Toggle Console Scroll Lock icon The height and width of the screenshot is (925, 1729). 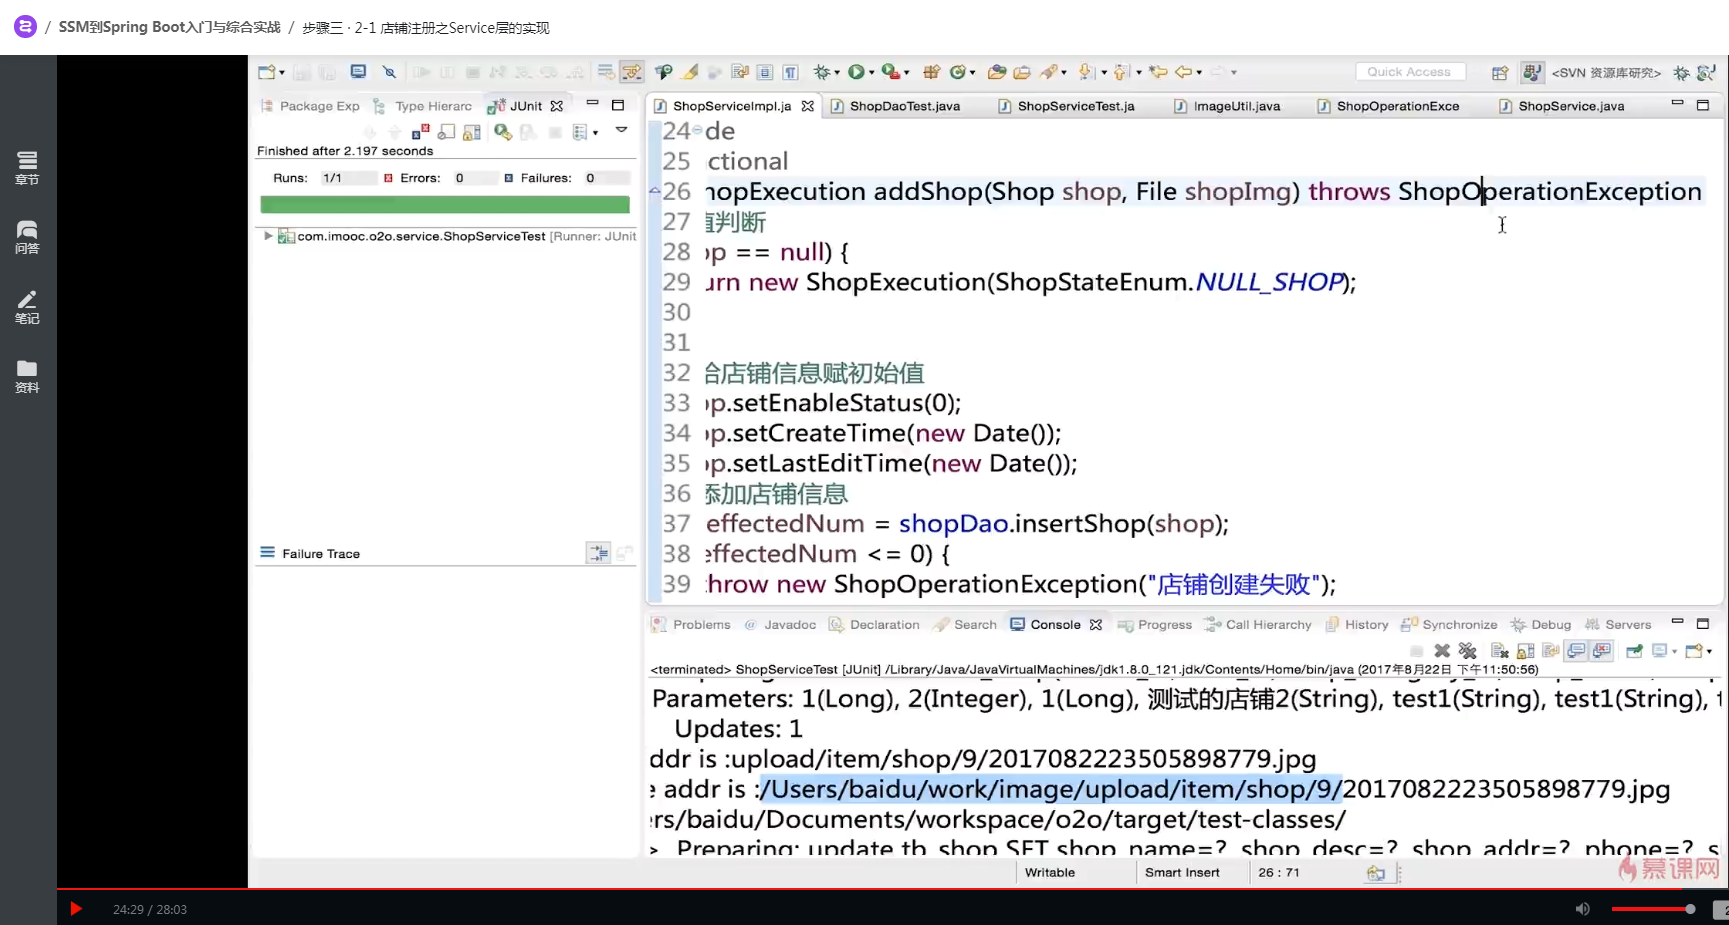pos(1525,651)
